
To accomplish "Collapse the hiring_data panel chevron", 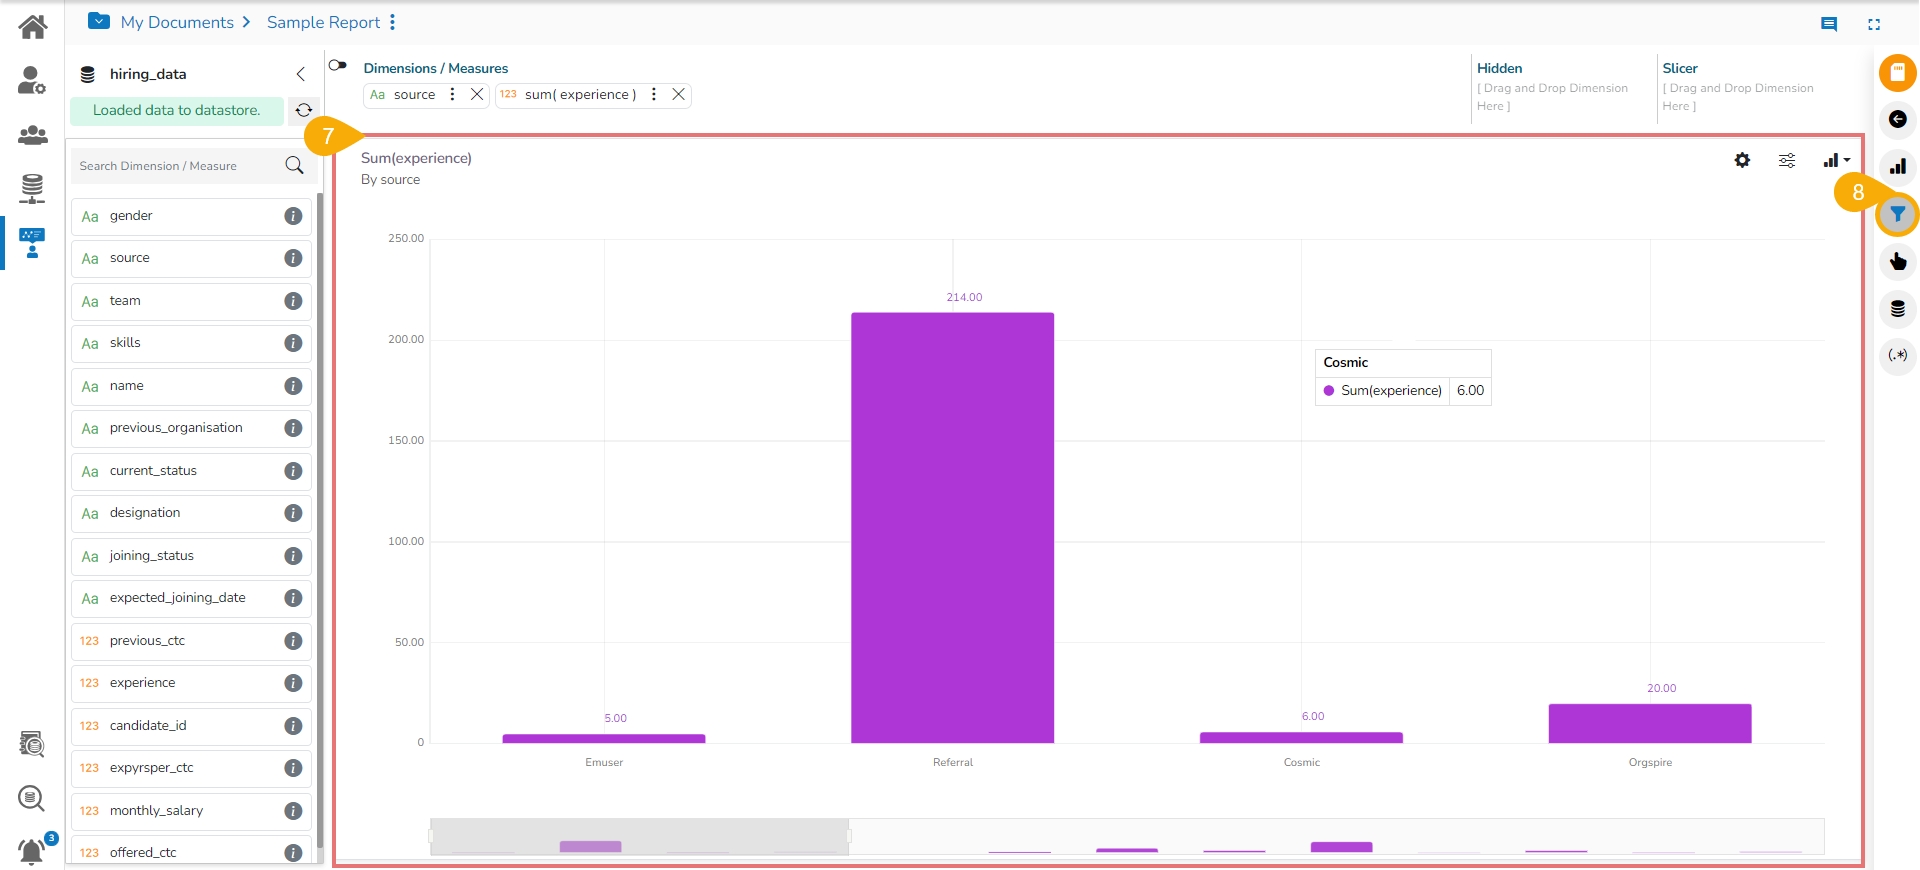I will [300, 74].
